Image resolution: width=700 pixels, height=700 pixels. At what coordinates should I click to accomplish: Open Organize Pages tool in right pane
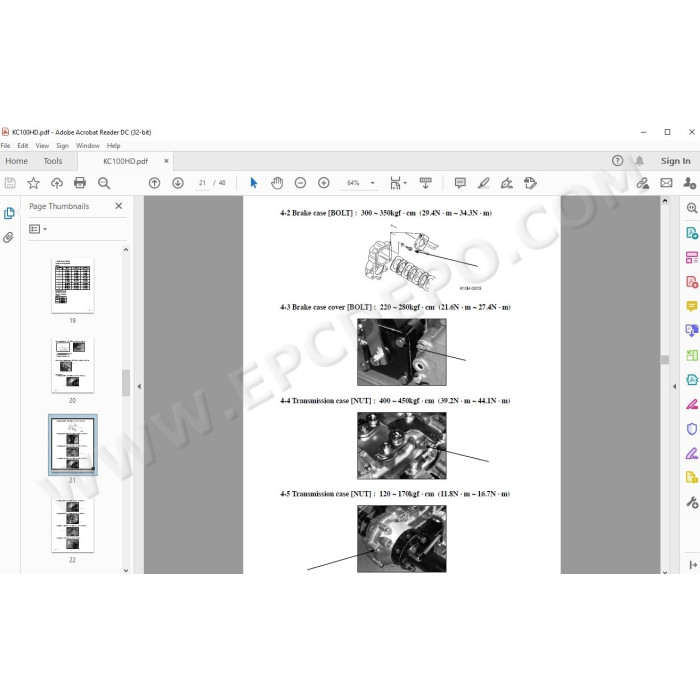pos(692,258)
